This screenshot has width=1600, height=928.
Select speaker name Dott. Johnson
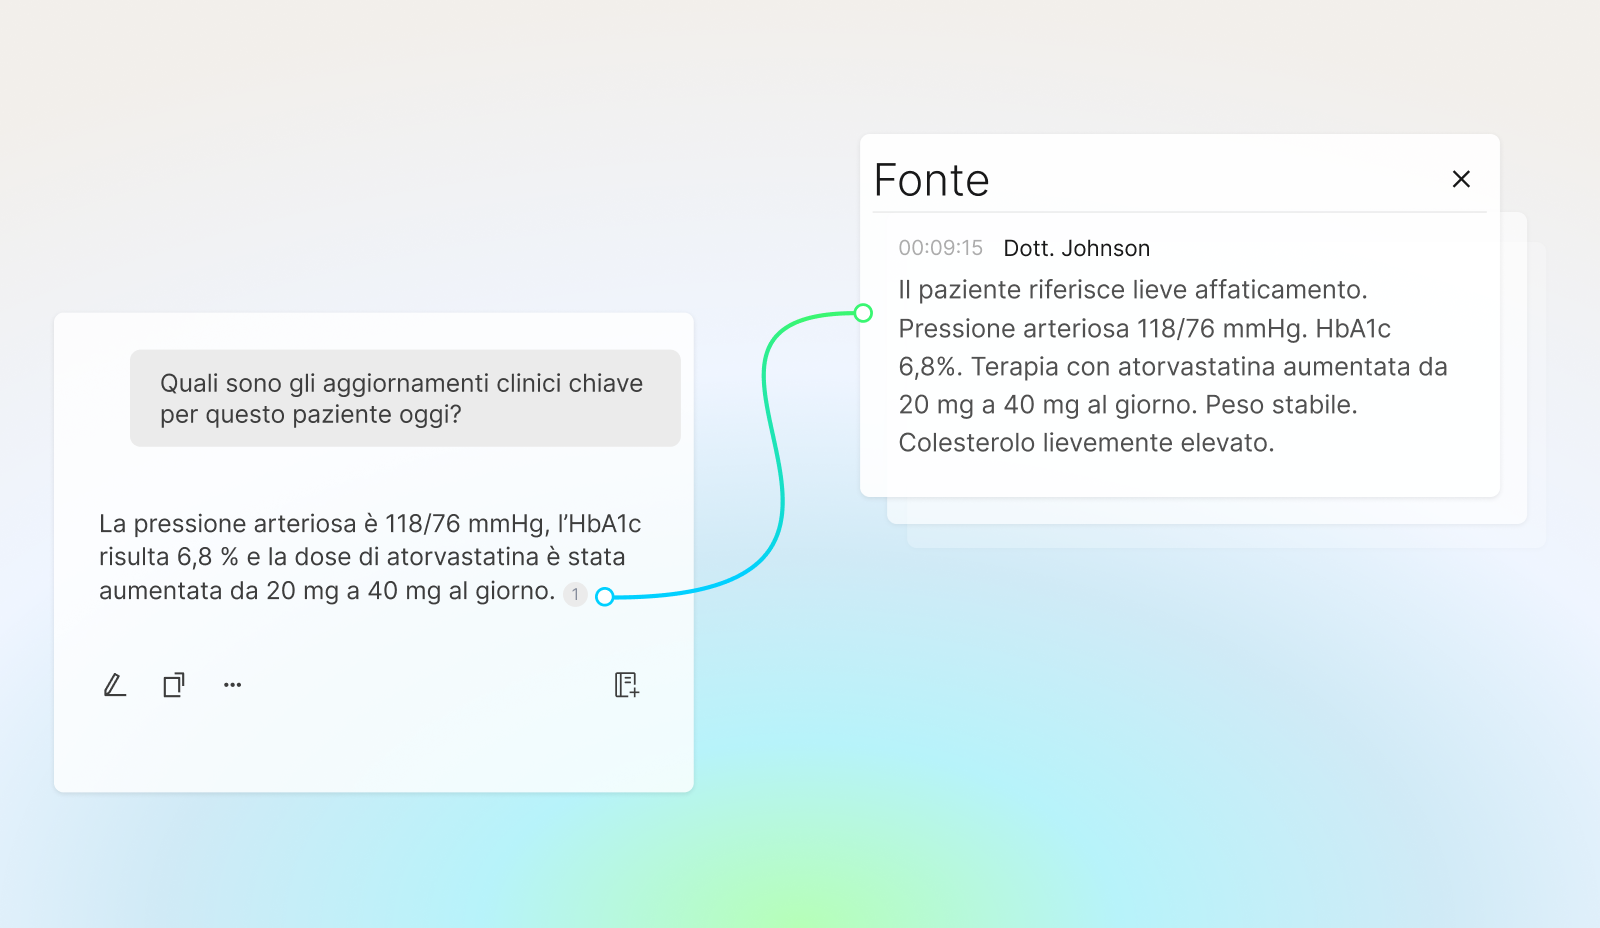pos(1076,248)
